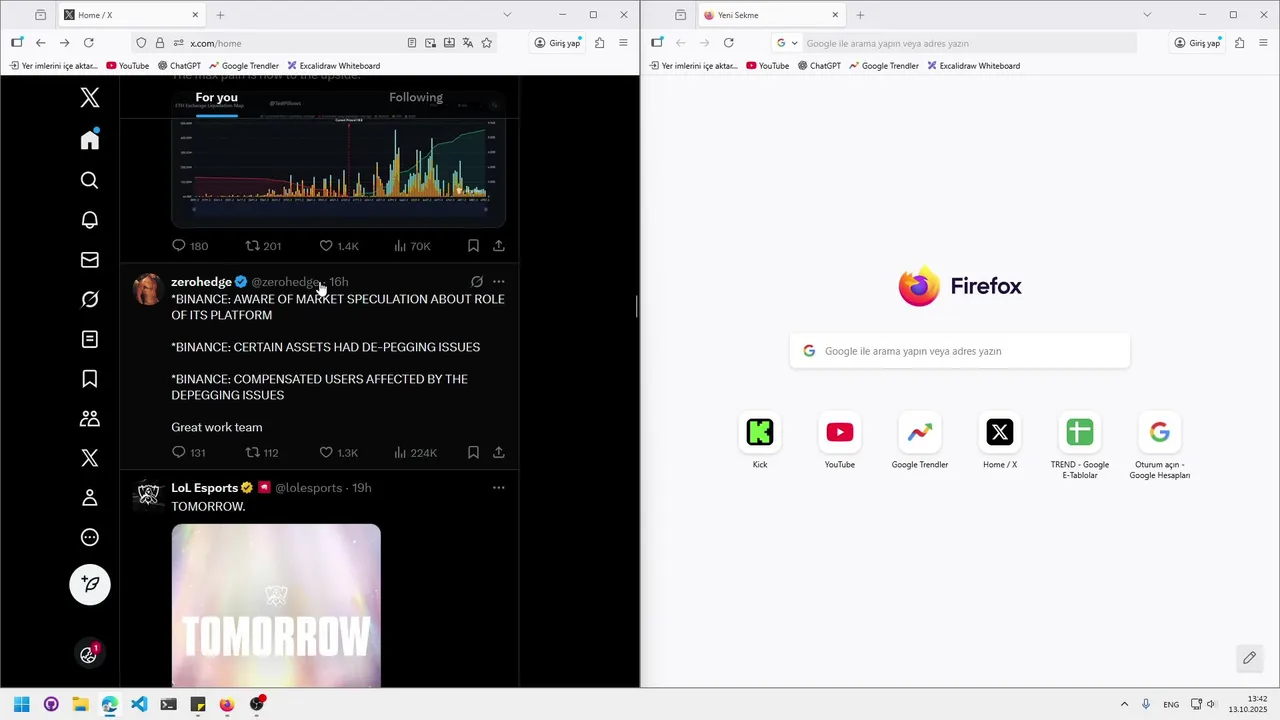
Task: Open account avatar at bottom of X sidebar
Action: pos(89,654)
